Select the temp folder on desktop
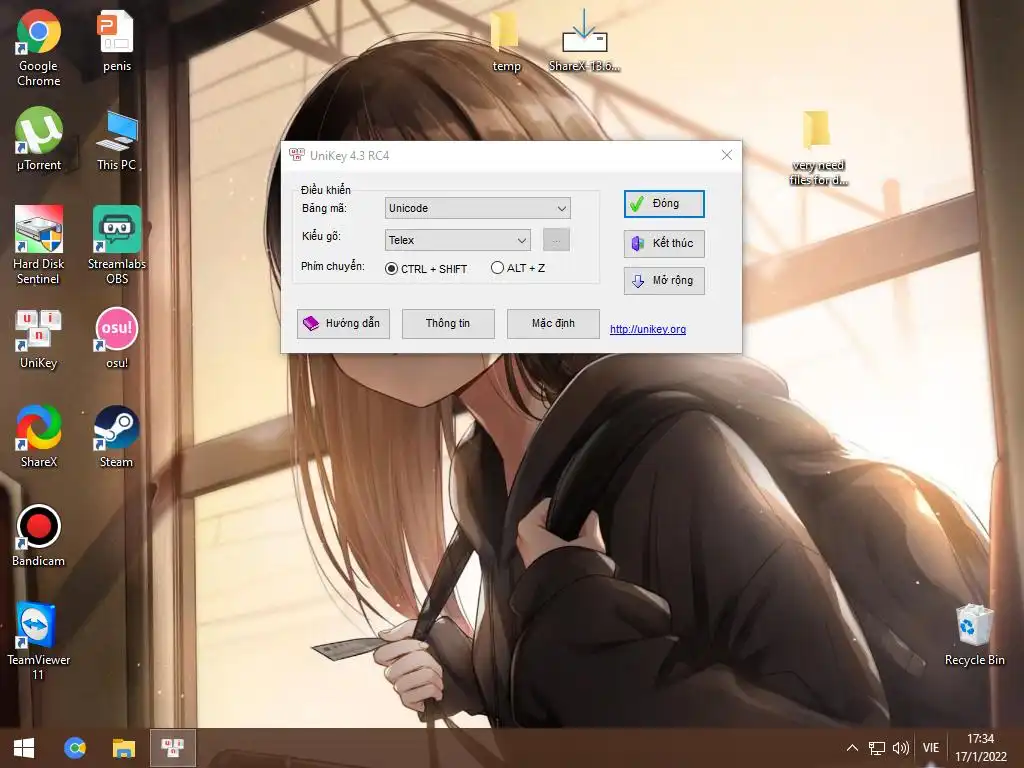The image size is (1024, 768). tap(505, 40)
